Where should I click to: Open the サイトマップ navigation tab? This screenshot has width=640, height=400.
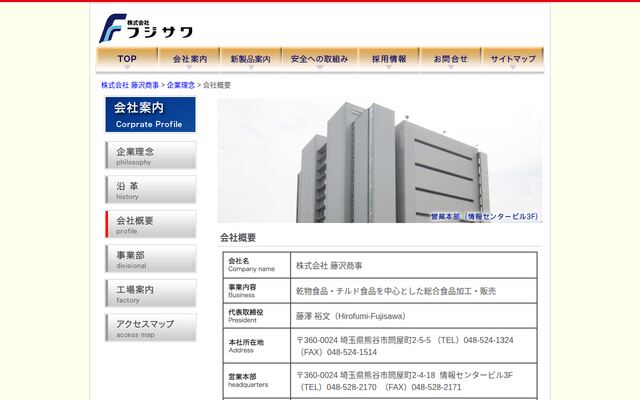pos(513,59)
